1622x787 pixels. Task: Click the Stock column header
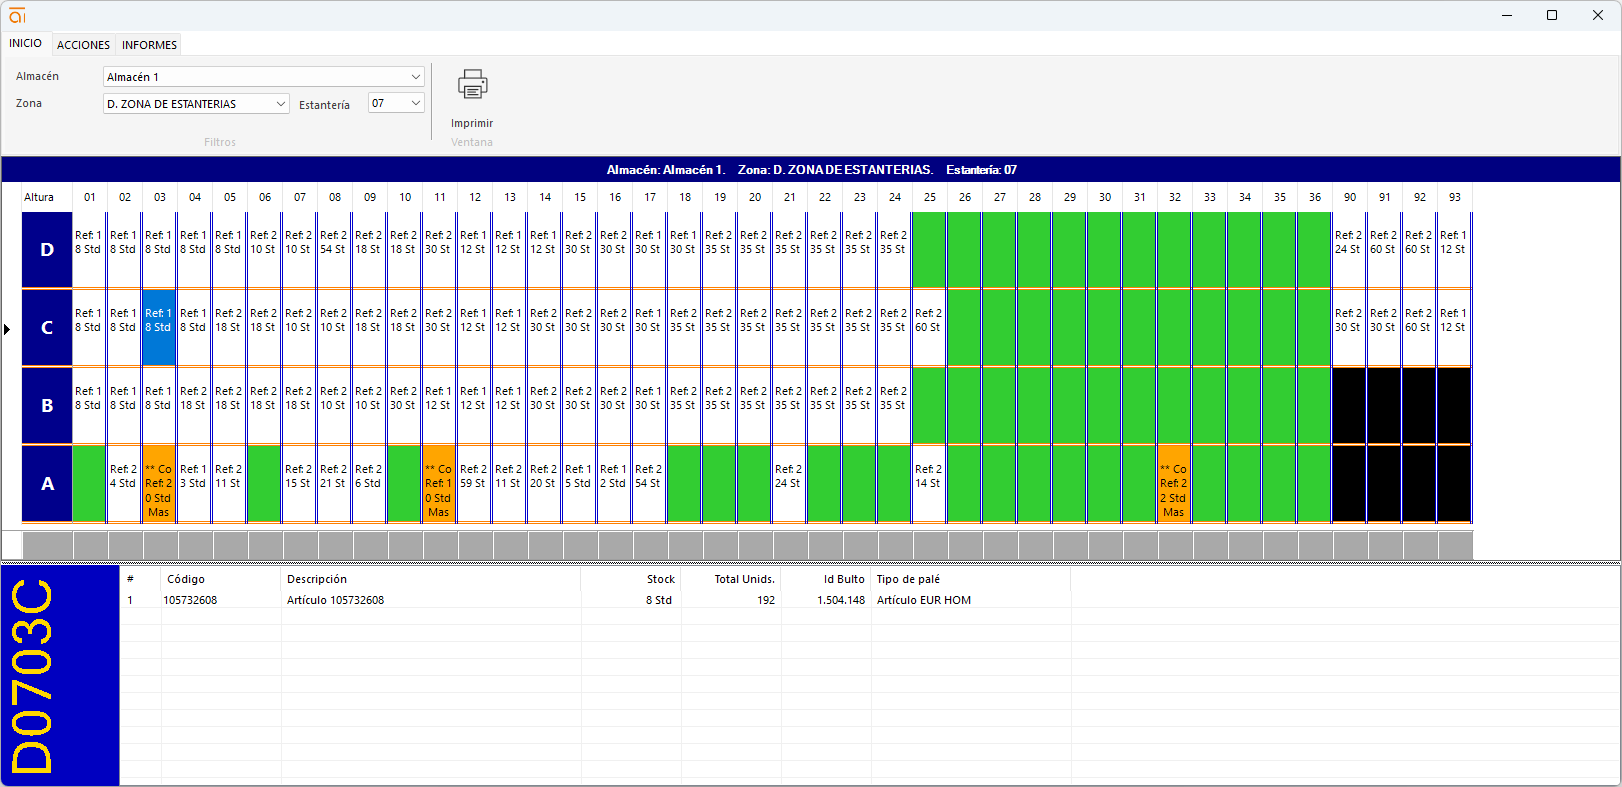coord(660,579)
